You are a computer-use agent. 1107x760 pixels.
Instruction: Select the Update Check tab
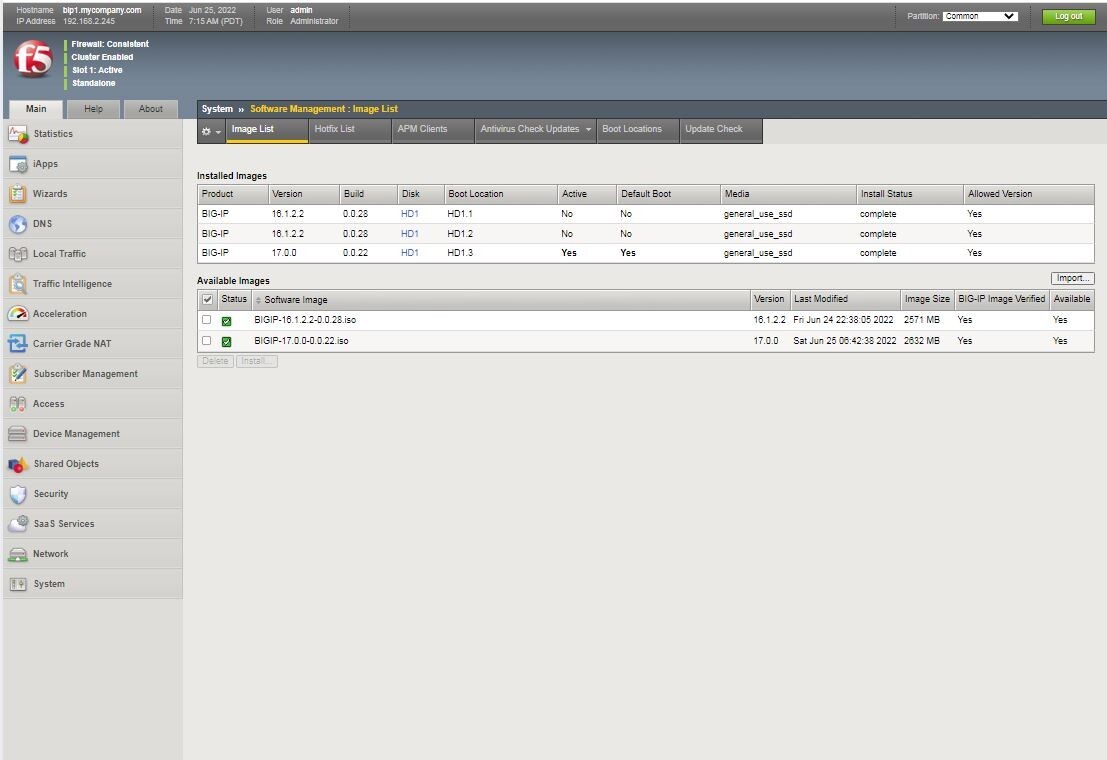(x=721, y=129)
